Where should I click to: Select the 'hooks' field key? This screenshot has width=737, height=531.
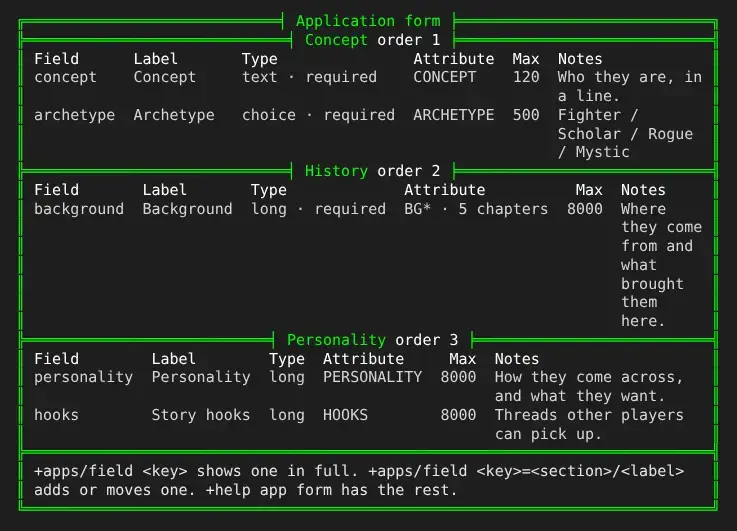pyautogui.click(x=56, y=415)
